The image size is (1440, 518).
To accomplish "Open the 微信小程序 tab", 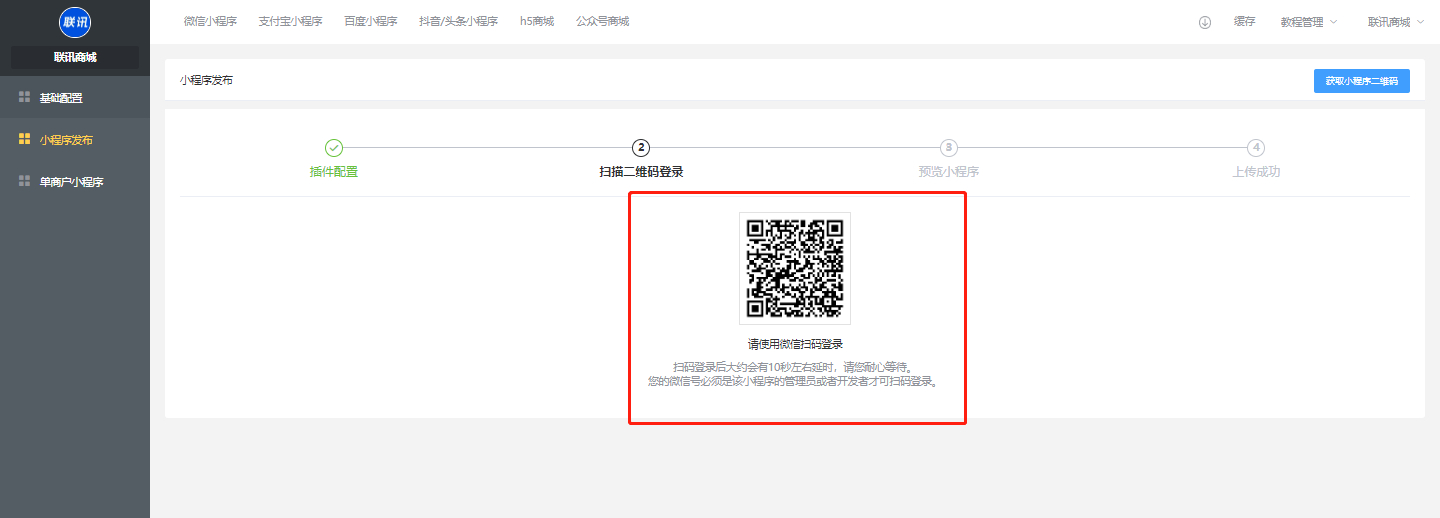I will tap(210, 21).
